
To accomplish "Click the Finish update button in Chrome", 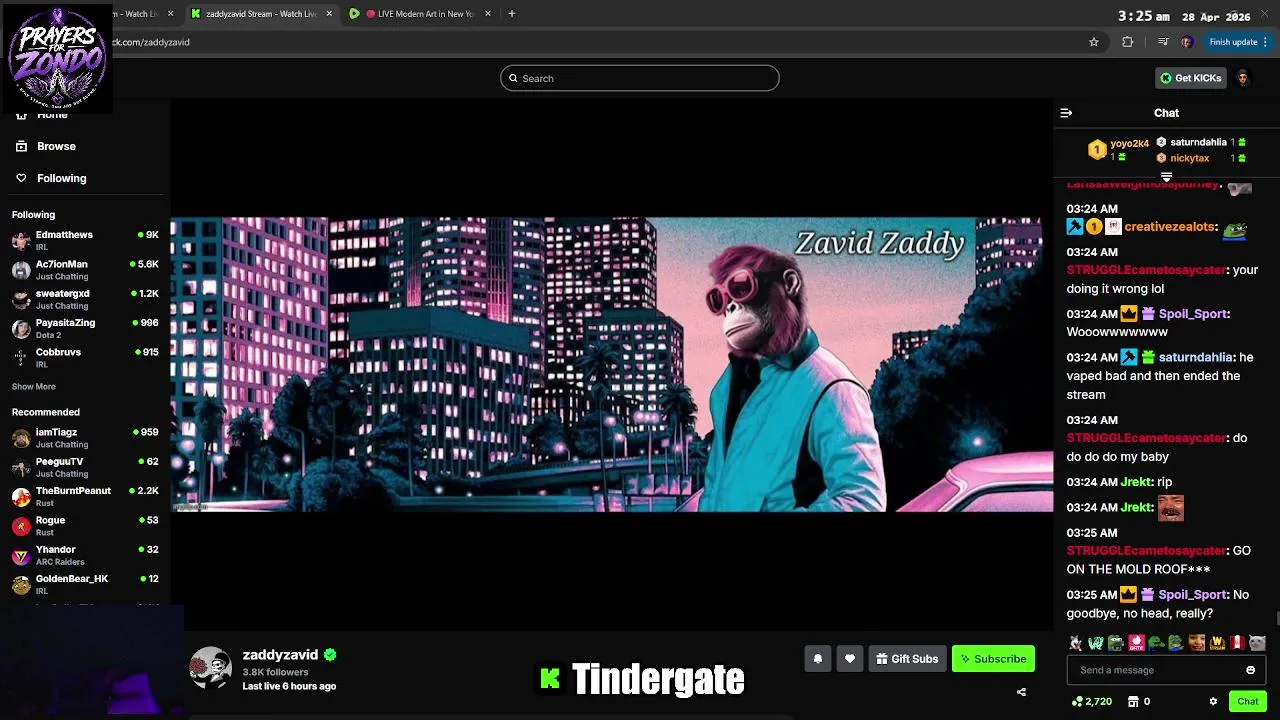I will click(1238, 42).
